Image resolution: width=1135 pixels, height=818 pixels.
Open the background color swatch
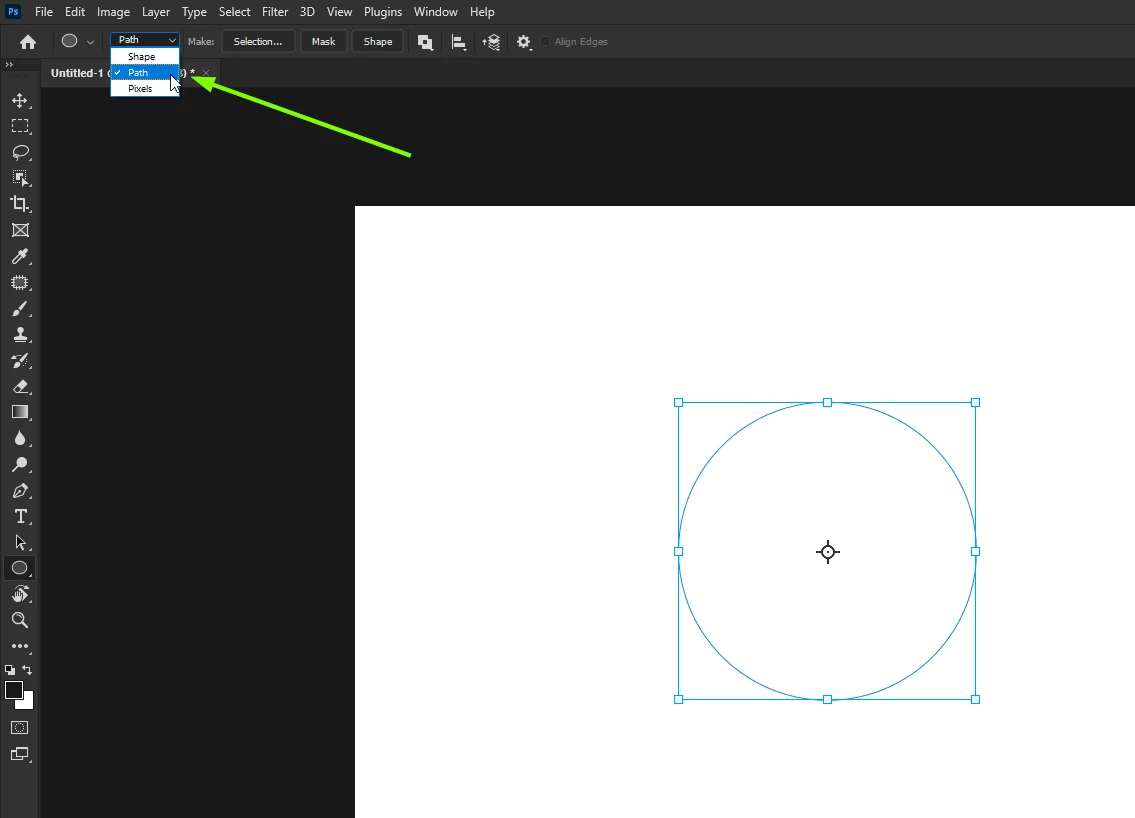pyautogui.click(x=28, y=702)
